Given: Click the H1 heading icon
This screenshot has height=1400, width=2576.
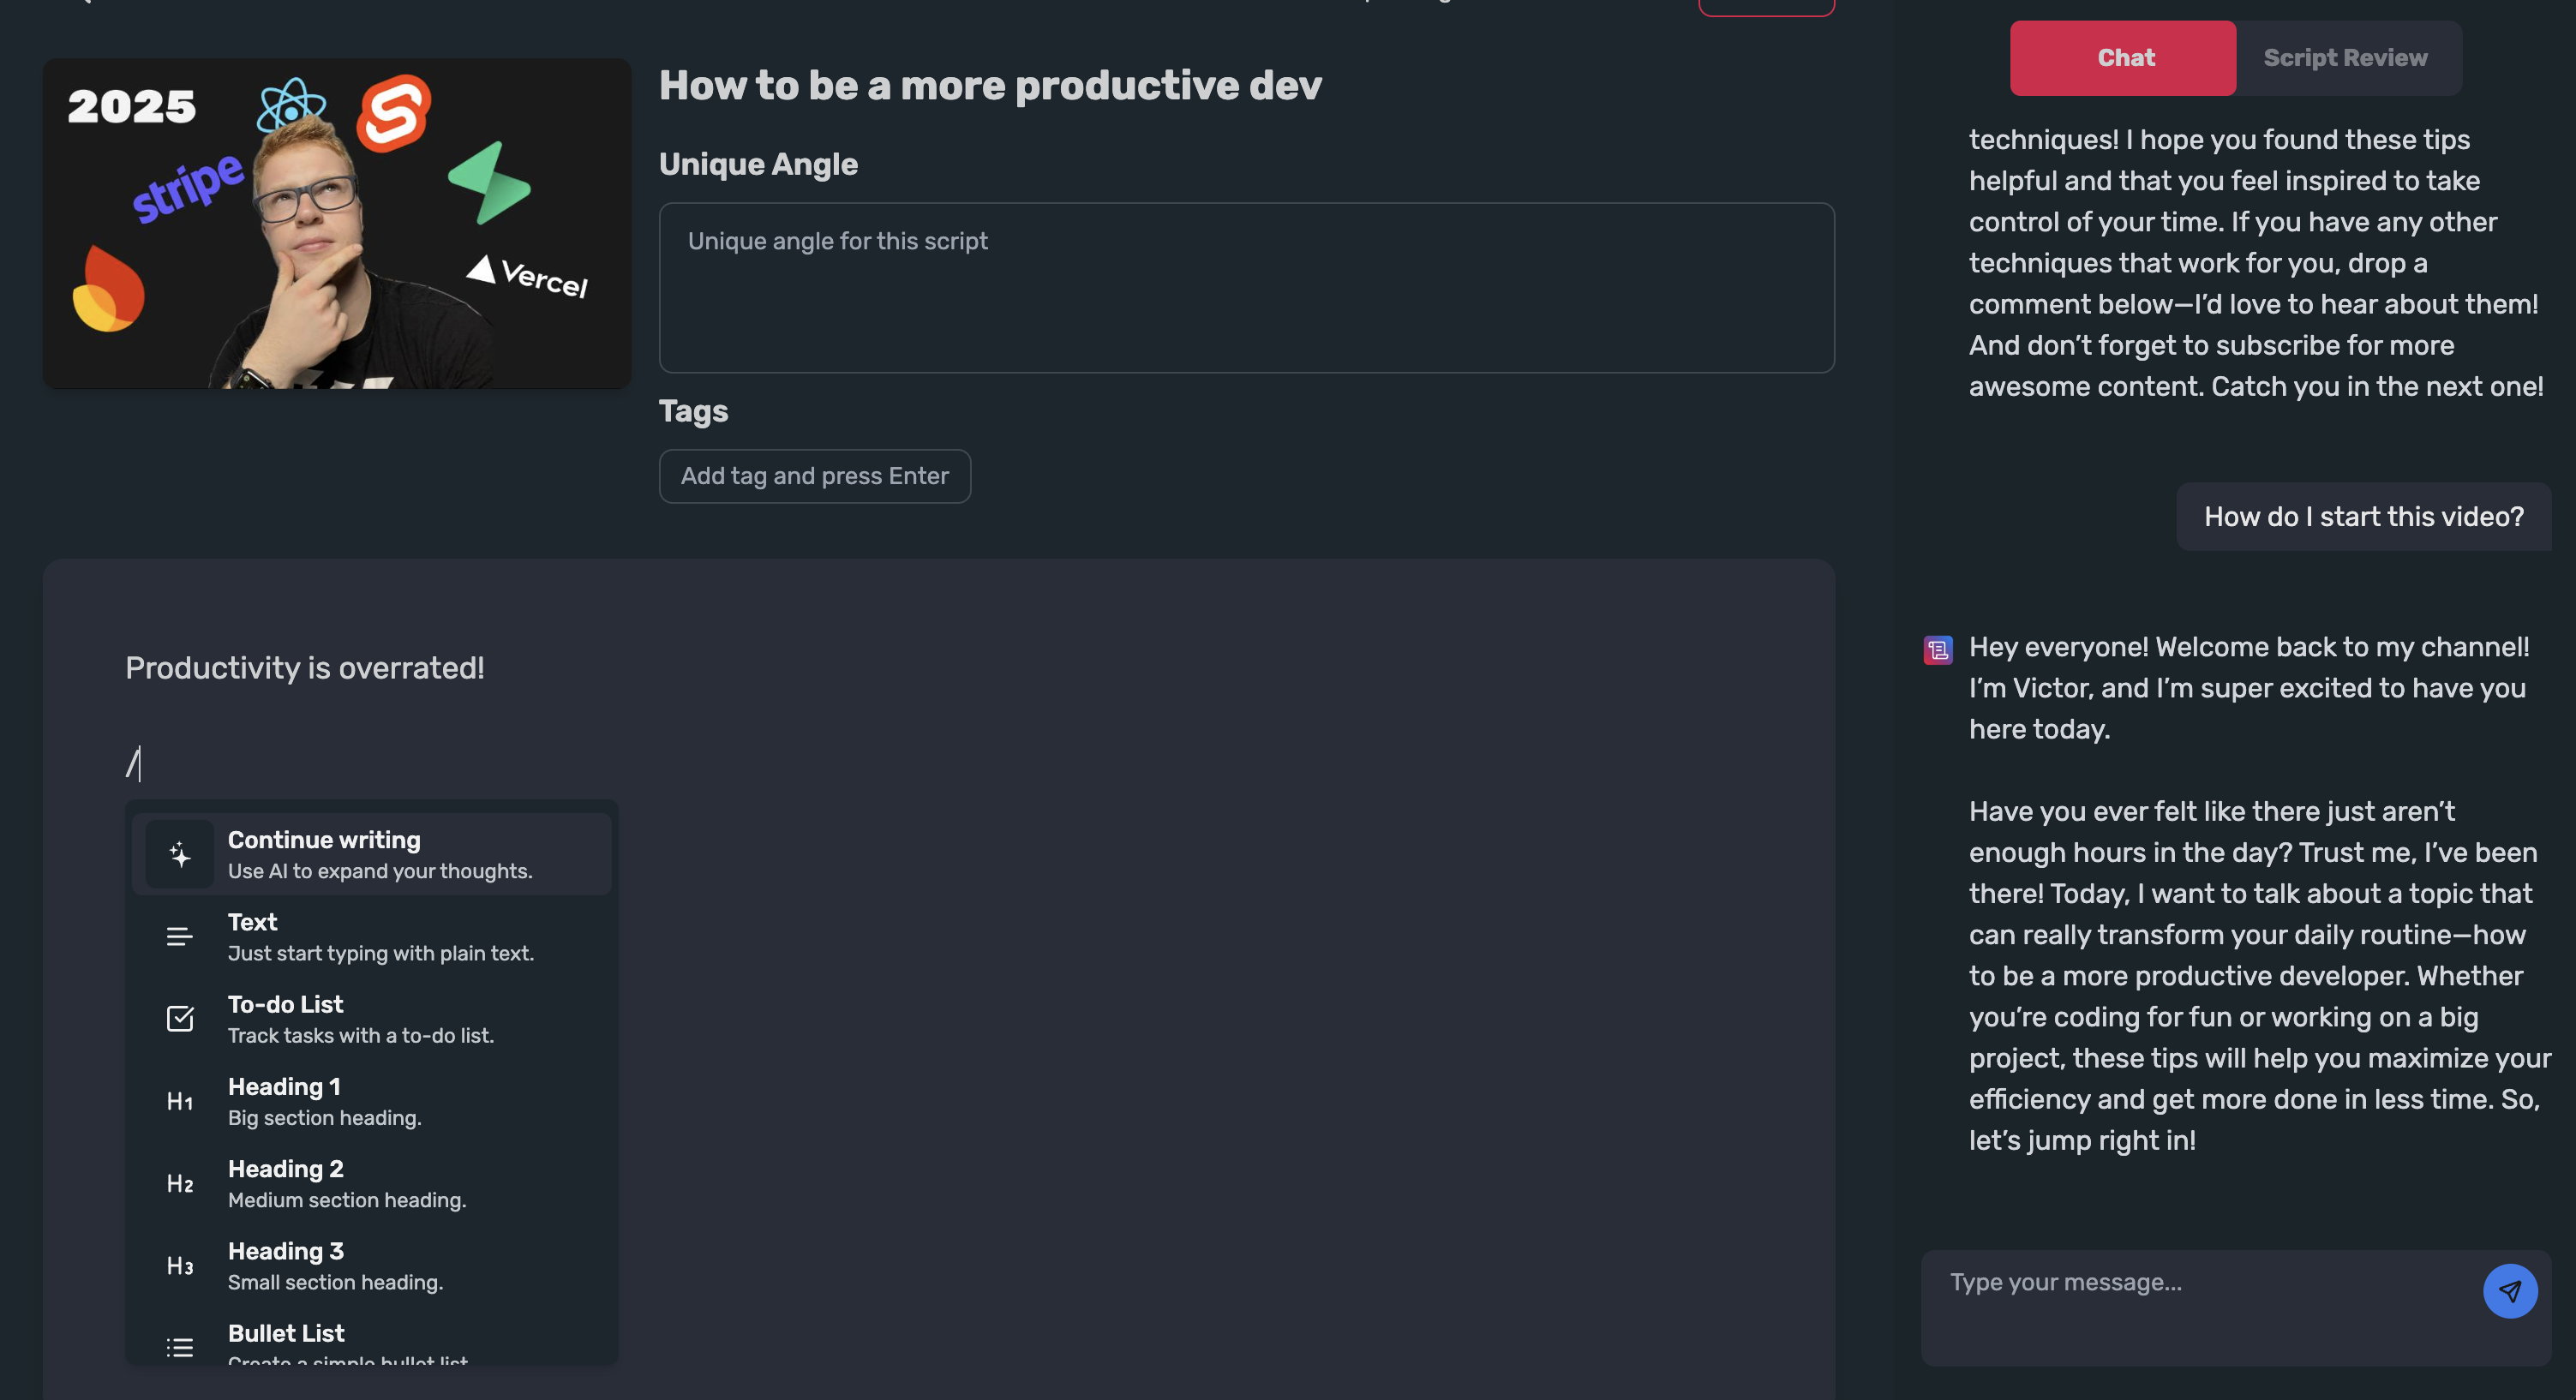Looking at the screenshot, I should pos(180,1101).
